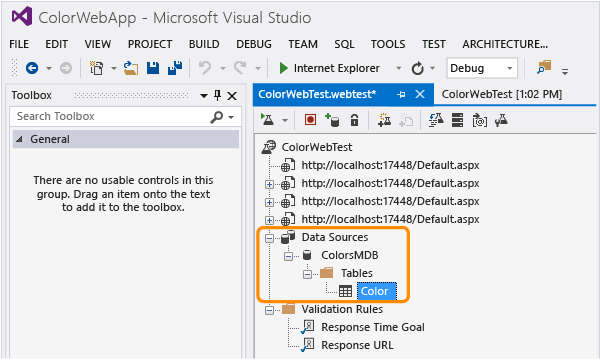Pin the ColorWebTest.webtest tab
Image resolution: width=600 pixels, height=360 pixels.
tap(401, 94)
